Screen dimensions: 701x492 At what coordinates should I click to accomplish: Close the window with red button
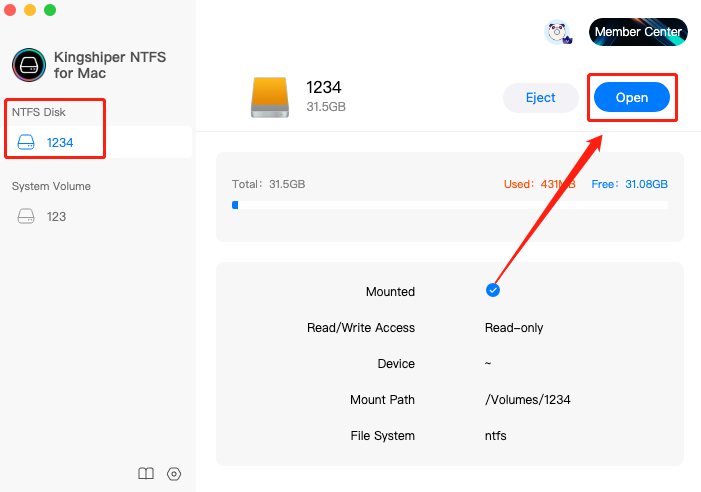click(x=10, y=10)
